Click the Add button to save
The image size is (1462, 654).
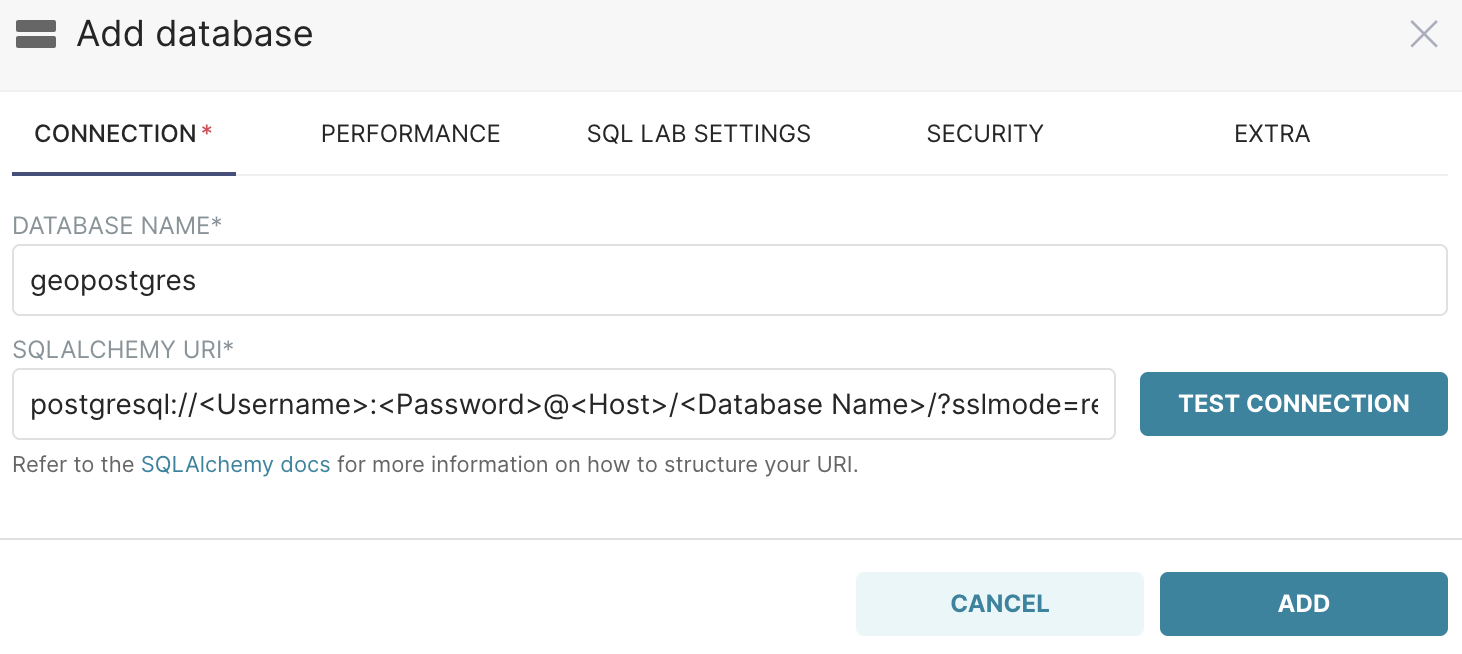coord(1303,603)
